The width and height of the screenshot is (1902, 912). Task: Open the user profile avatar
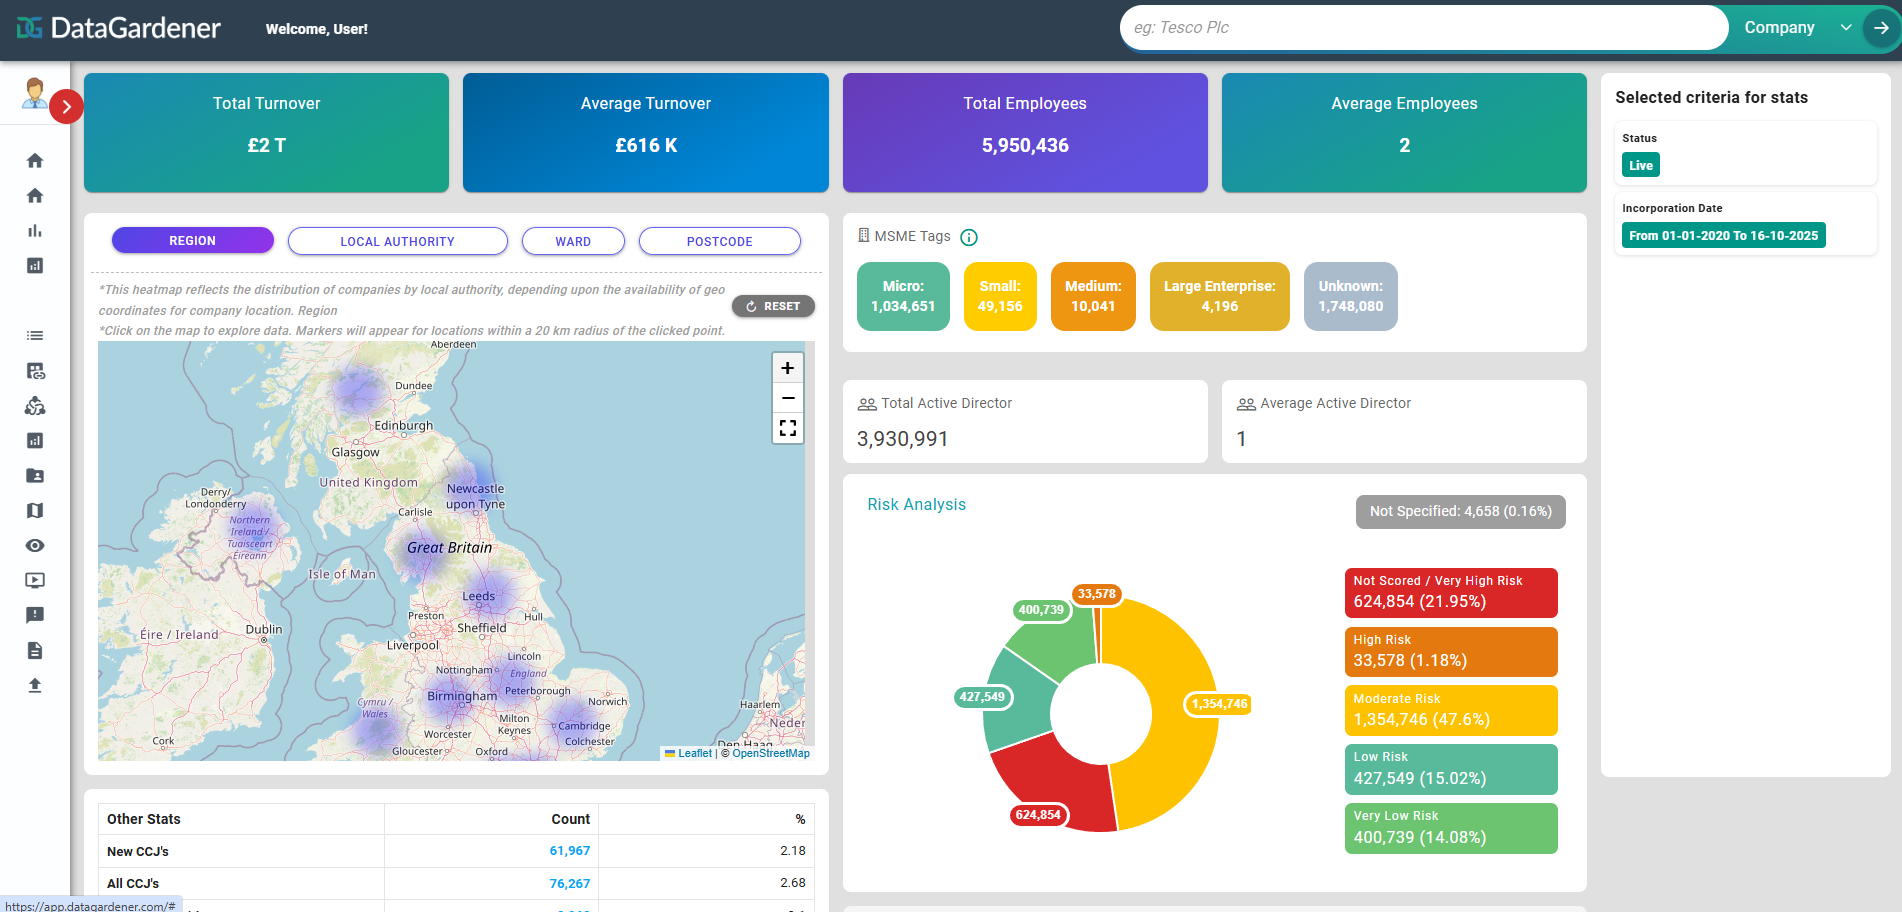click(35, 93)
